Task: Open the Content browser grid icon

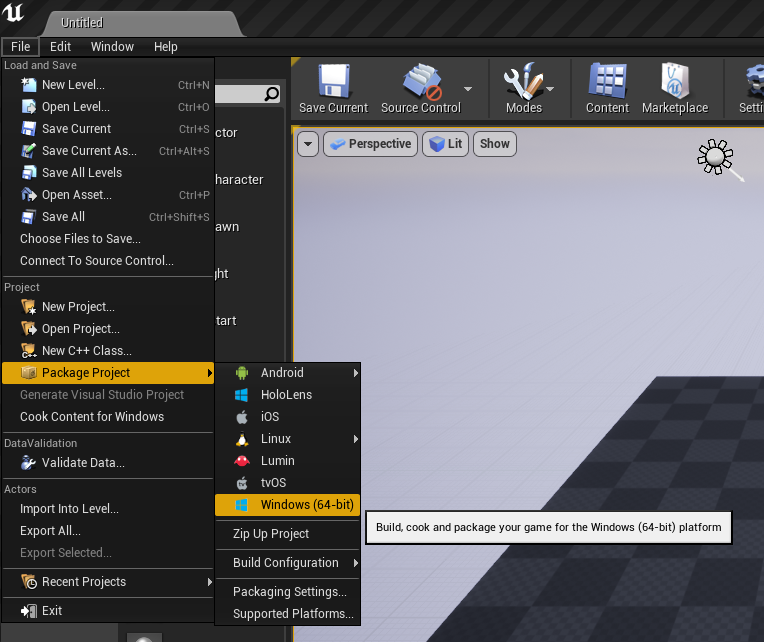Action: tap(607, 81)
